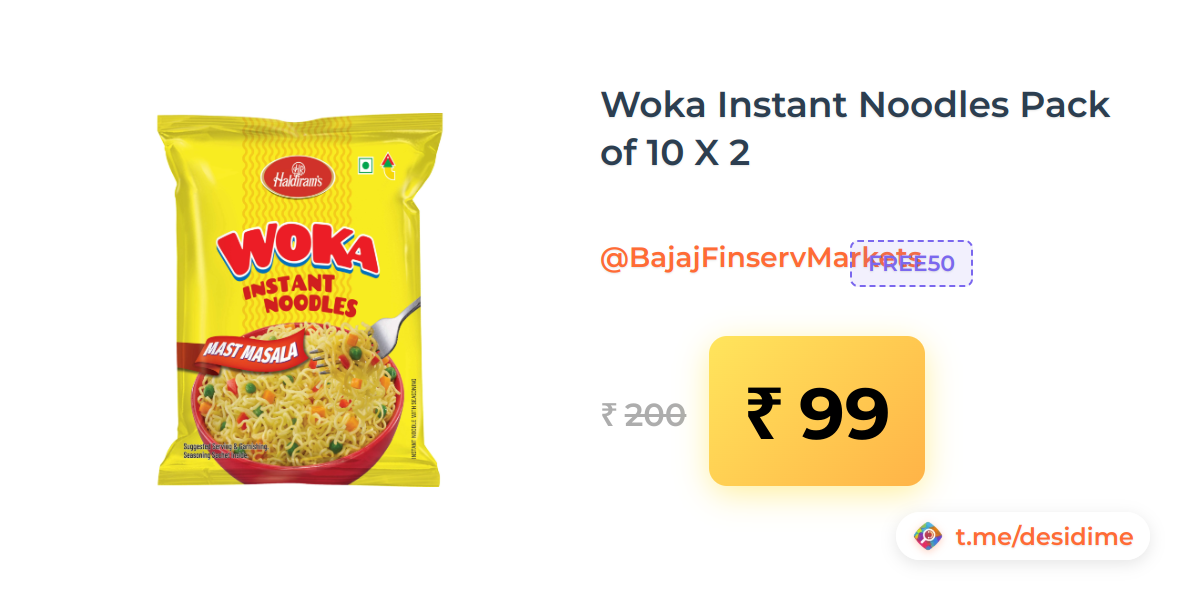Click the struck-through ₹ 200 original price
The width and height of the screenshot is (1200, 600).
[643, 414]
